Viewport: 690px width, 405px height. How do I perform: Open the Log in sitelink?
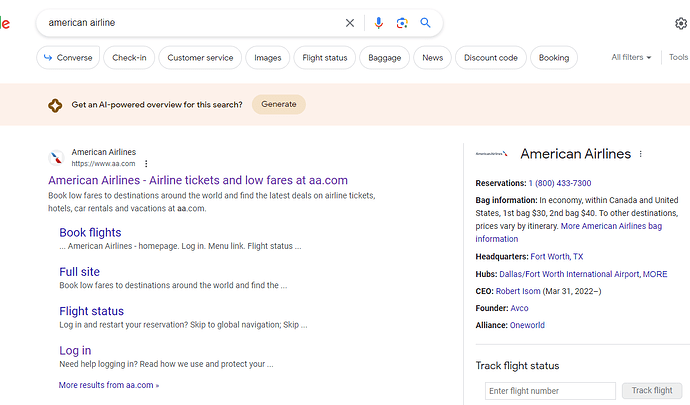click(75, 350)
